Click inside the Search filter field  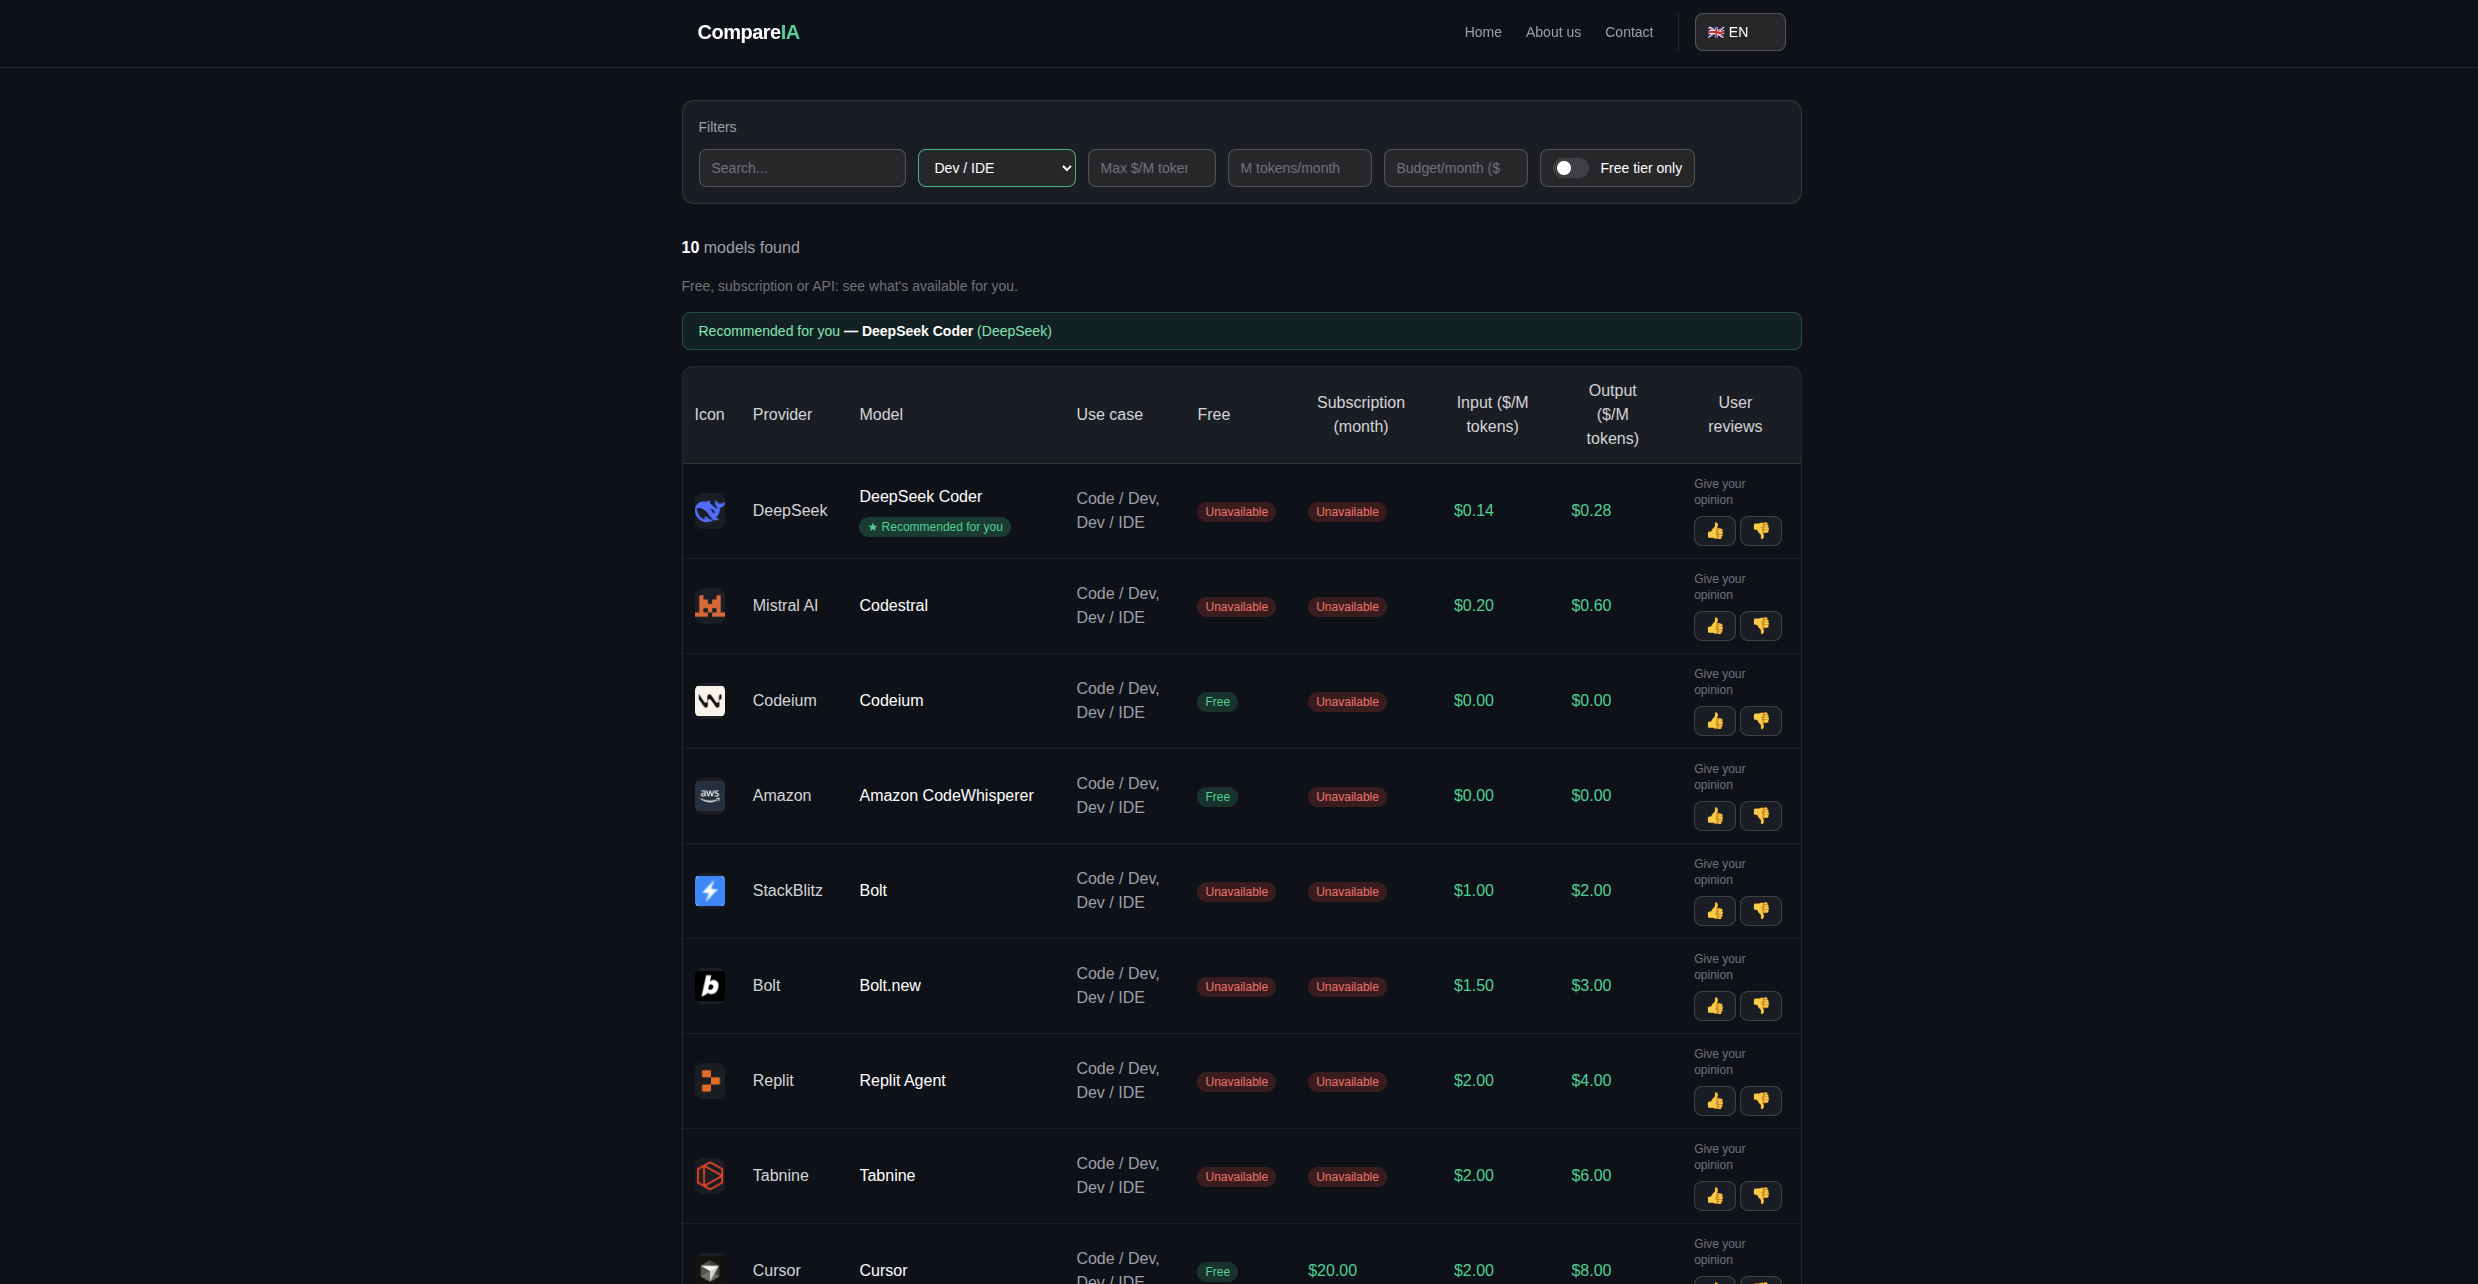pyautogui.click(x=801, y=168)
